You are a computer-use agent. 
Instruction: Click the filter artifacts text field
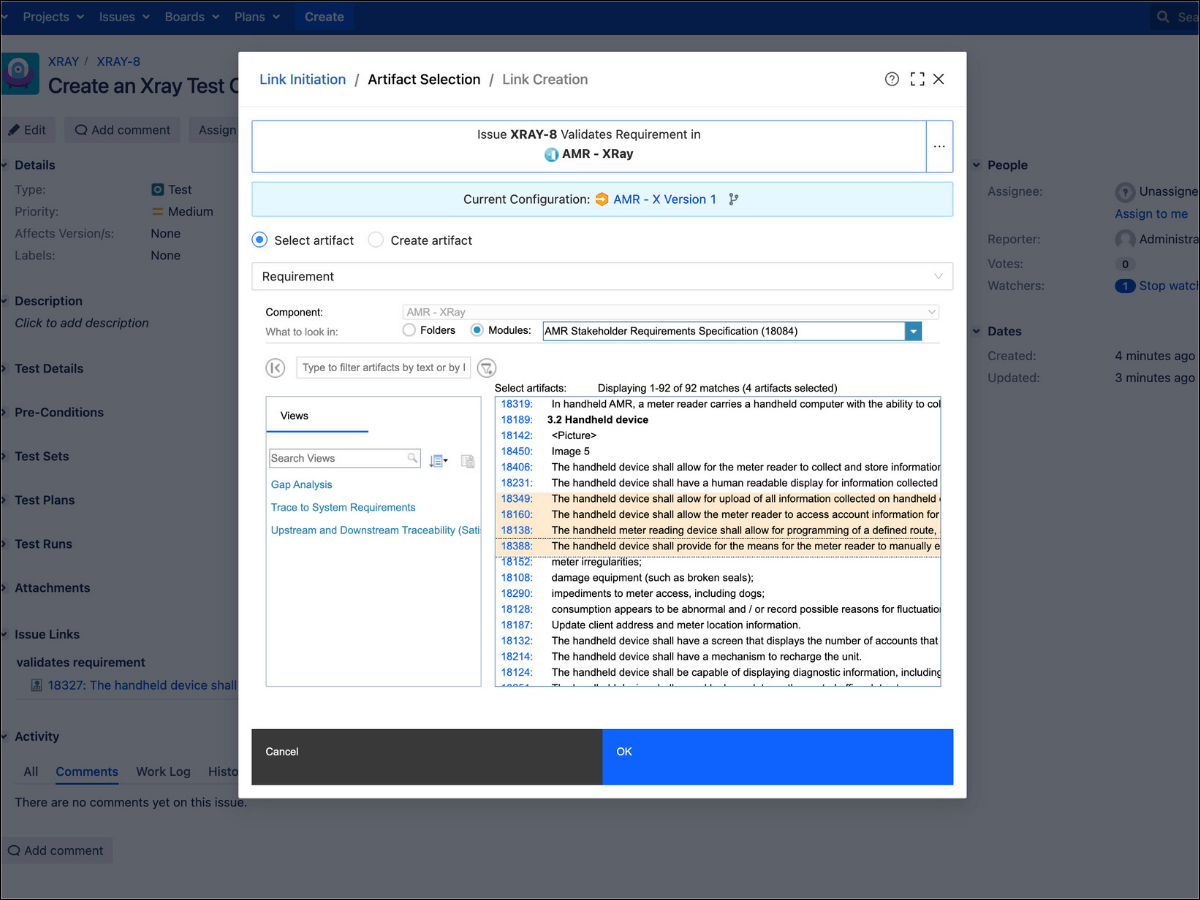pyautogui.click(x=383, y=367)
